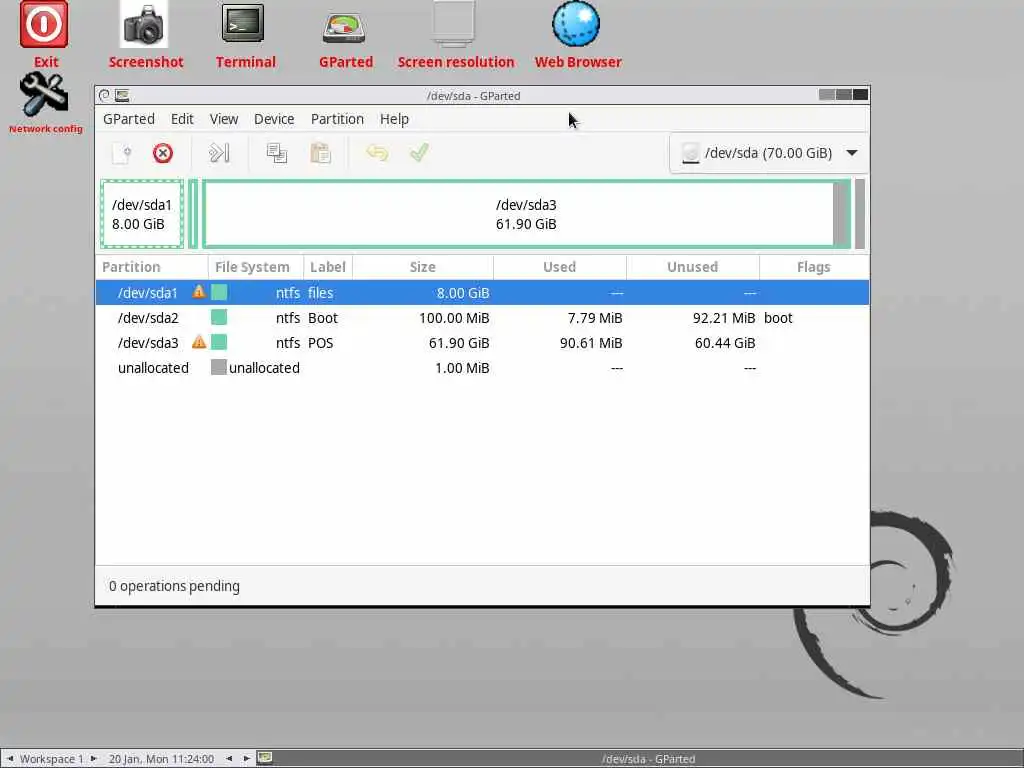Select the /dev/sda1 block in the disk map
Viewport: 1024px width, 768px height.
142,214
